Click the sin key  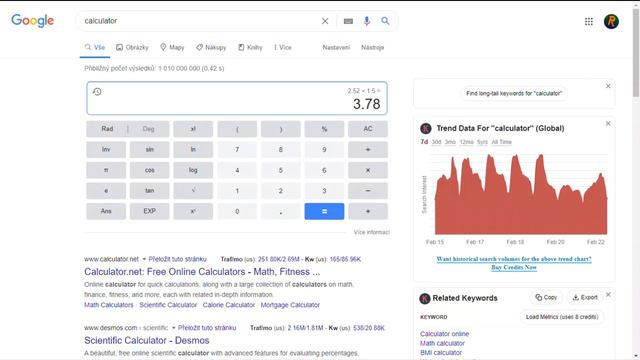[150, 150]
